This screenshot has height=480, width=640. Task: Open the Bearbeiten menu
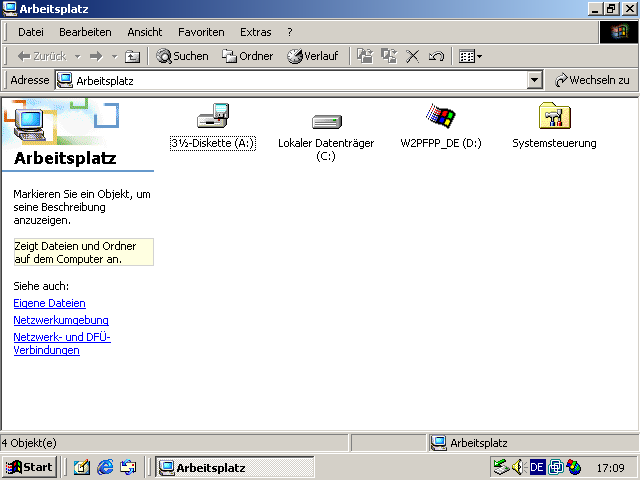[x=85, y=32]
